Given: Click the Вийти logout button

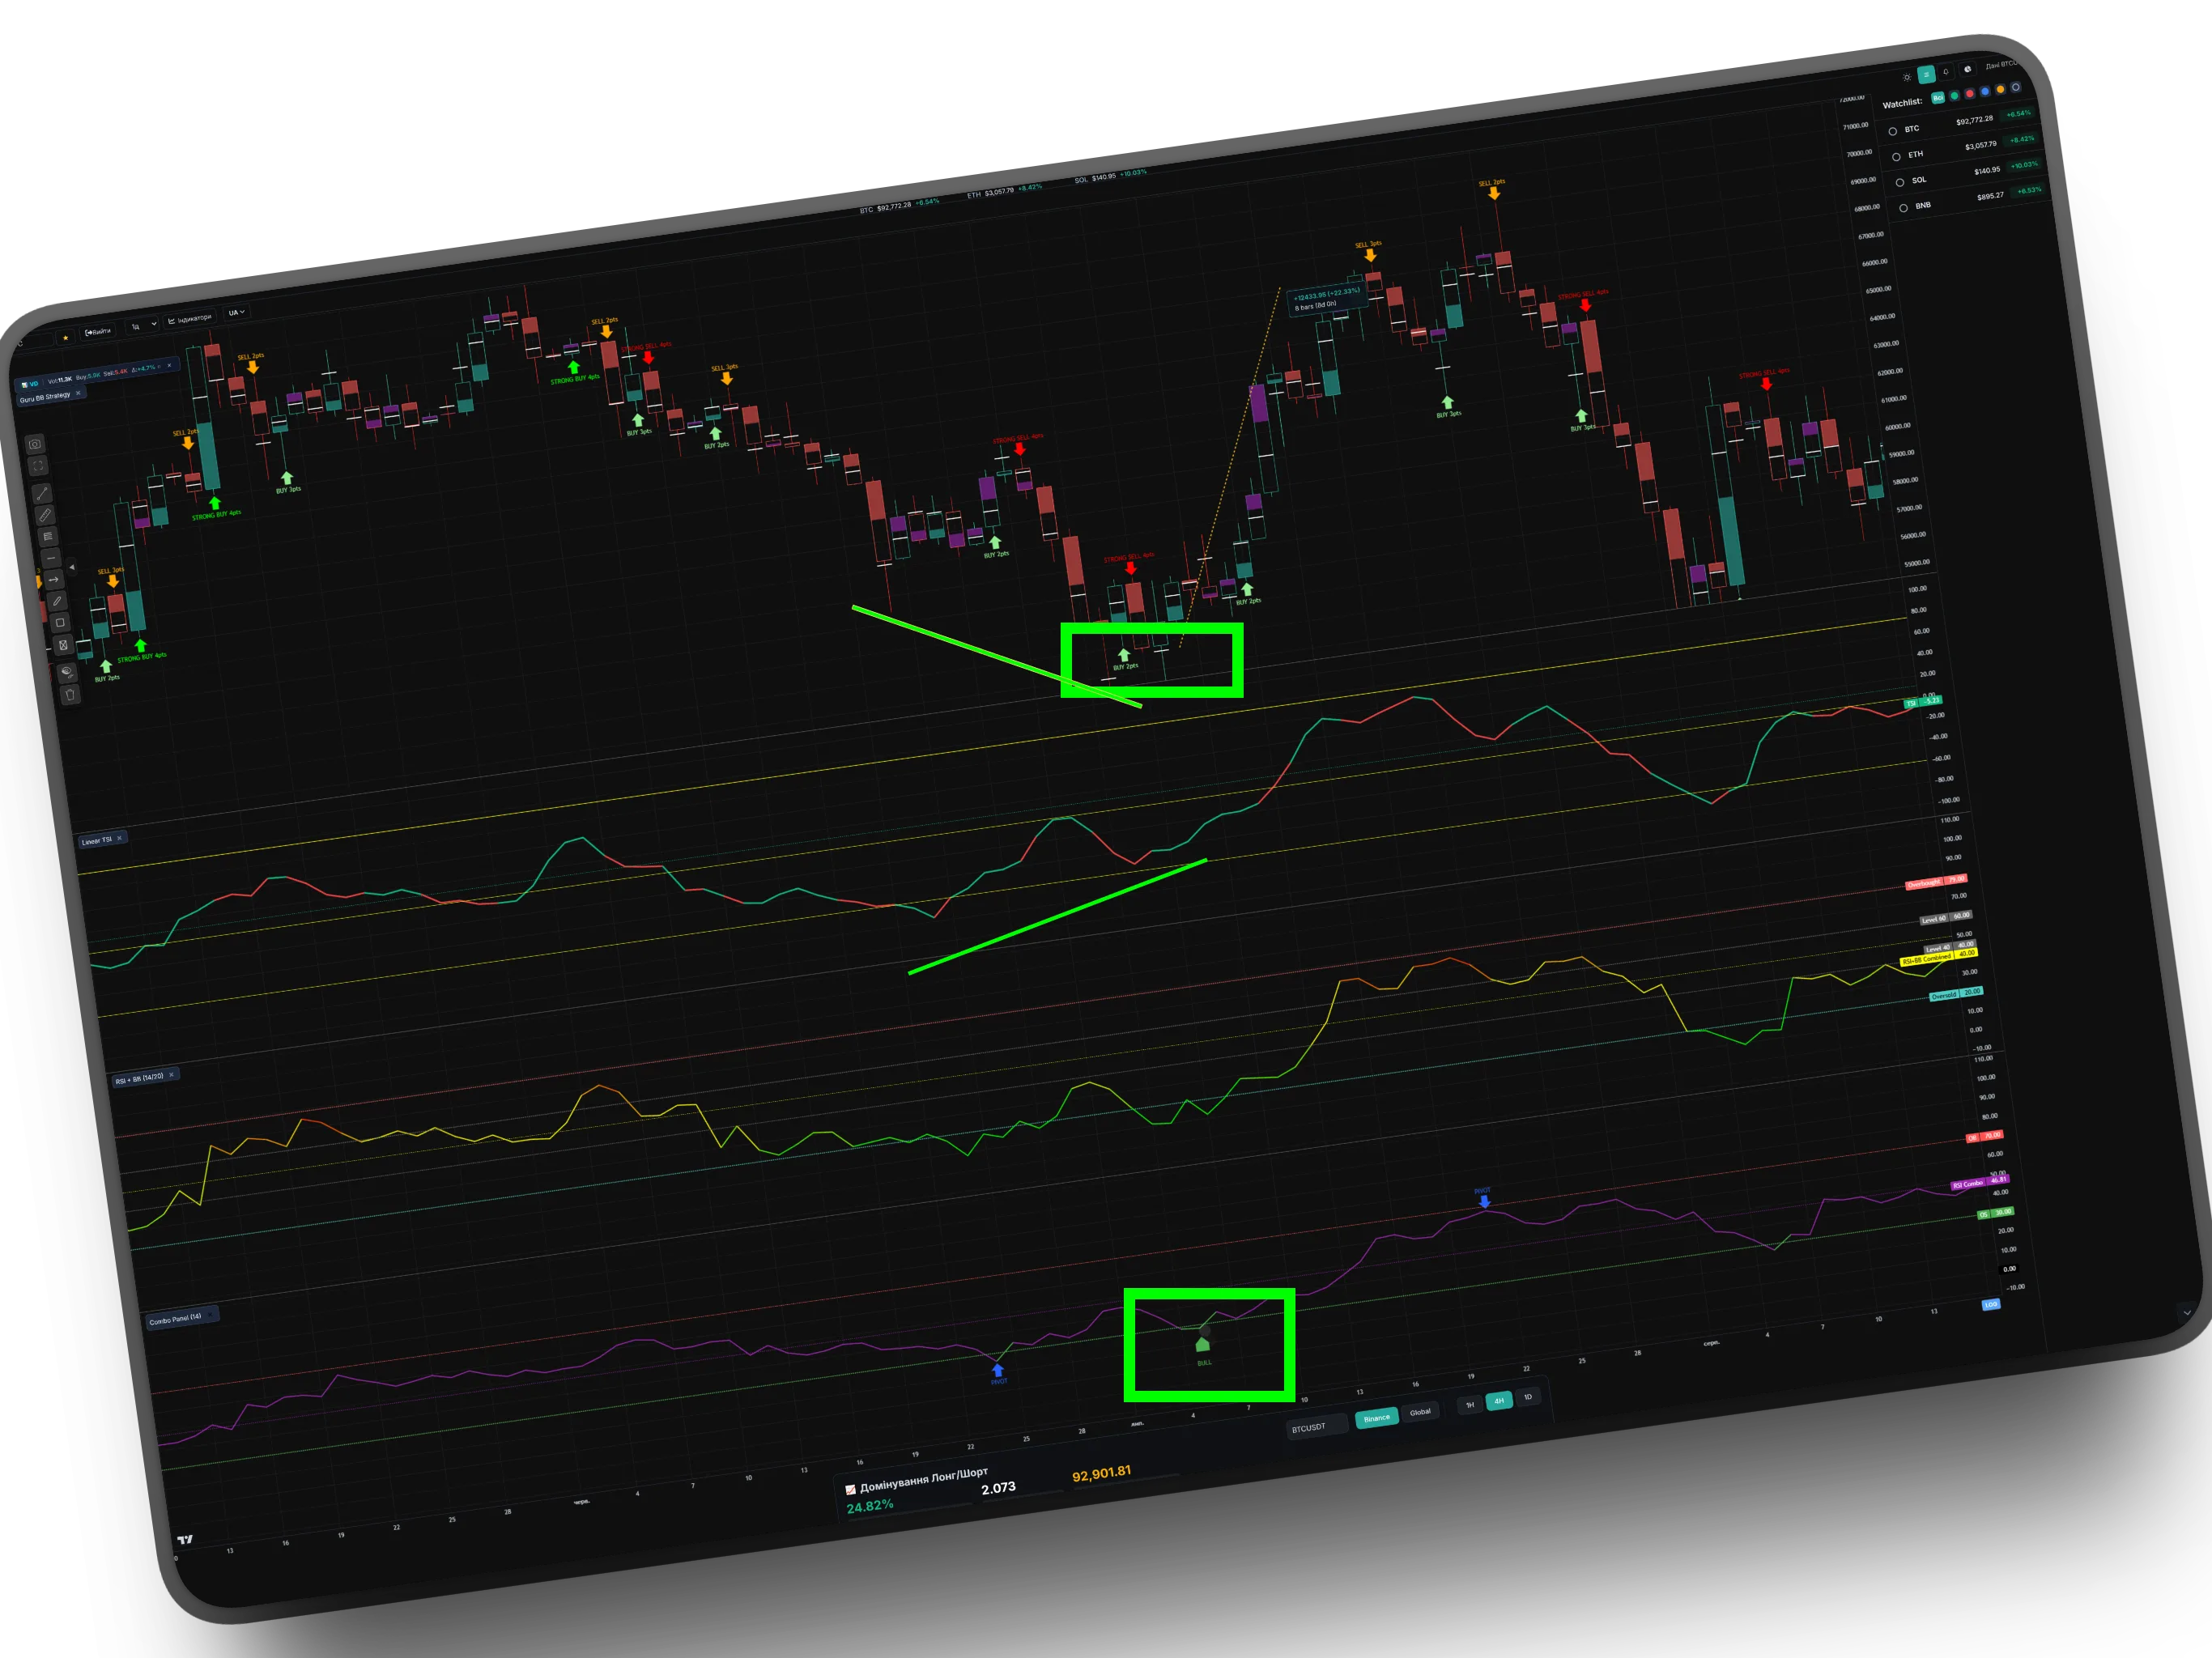Looking at the screenshot, I should pos(98,332).
